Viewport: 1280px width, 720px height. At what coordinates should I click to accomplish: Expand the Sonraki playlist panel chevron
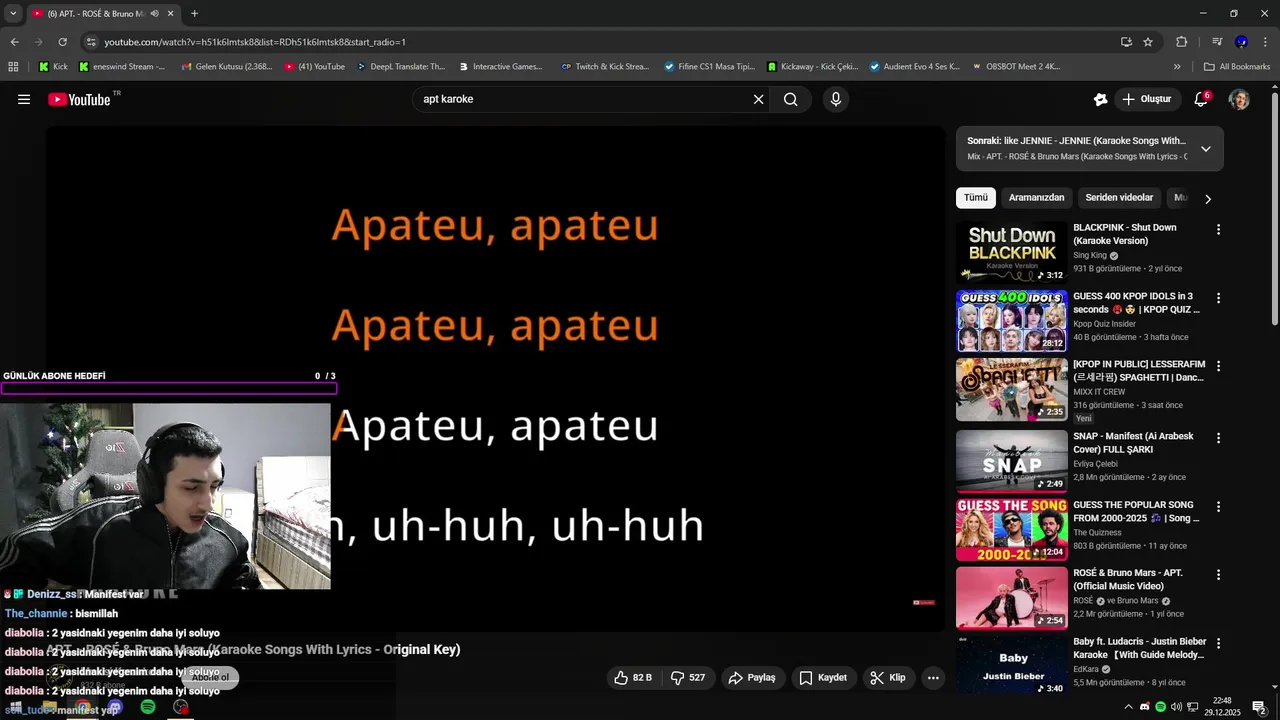[1206, 149]
